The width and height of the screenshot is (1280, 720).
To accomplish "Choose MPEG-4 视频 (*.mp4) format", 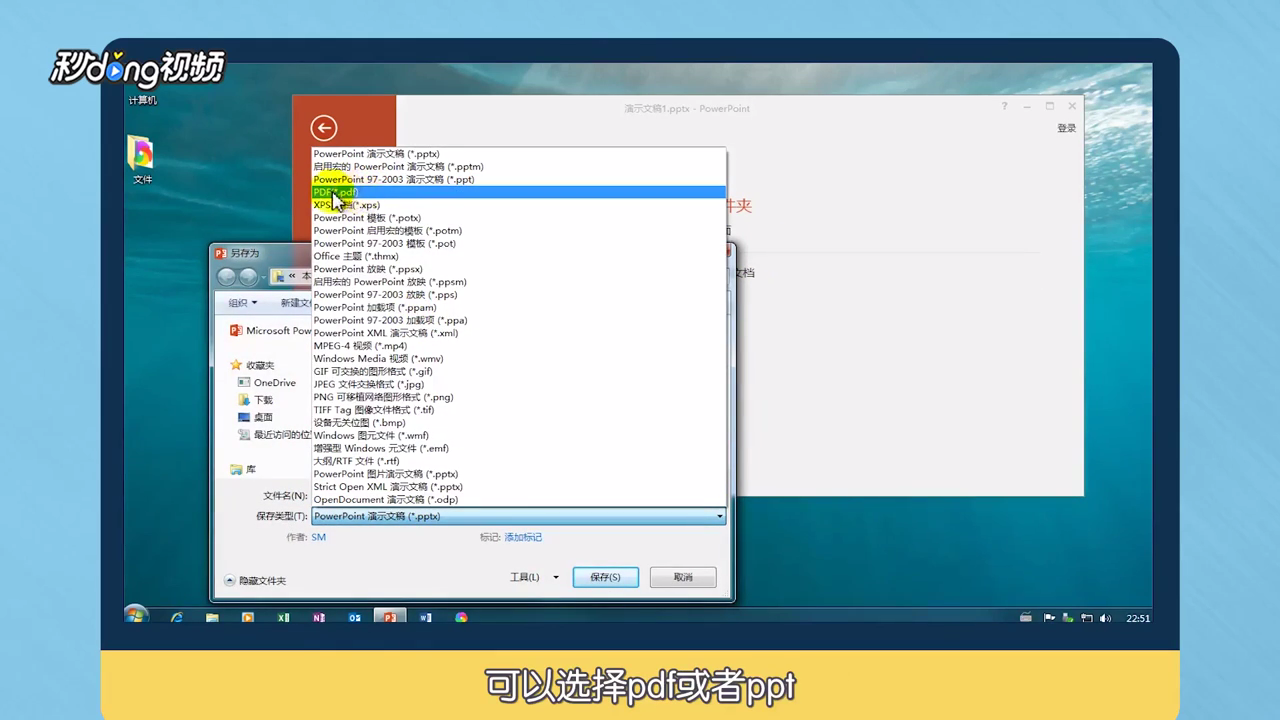I will point(518,346).
